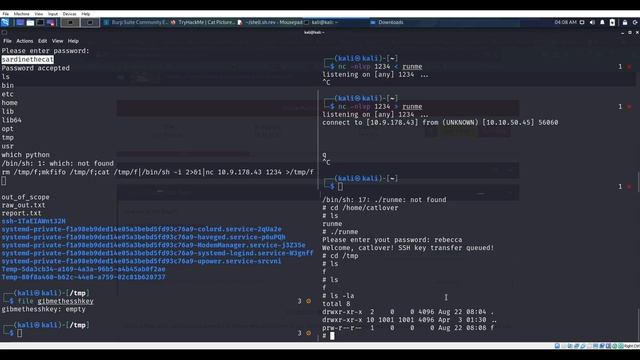Click the VirtualBox Right Ctrl host key indicator
The width and height of the screenshot is (640, 360).
point(631,346)
